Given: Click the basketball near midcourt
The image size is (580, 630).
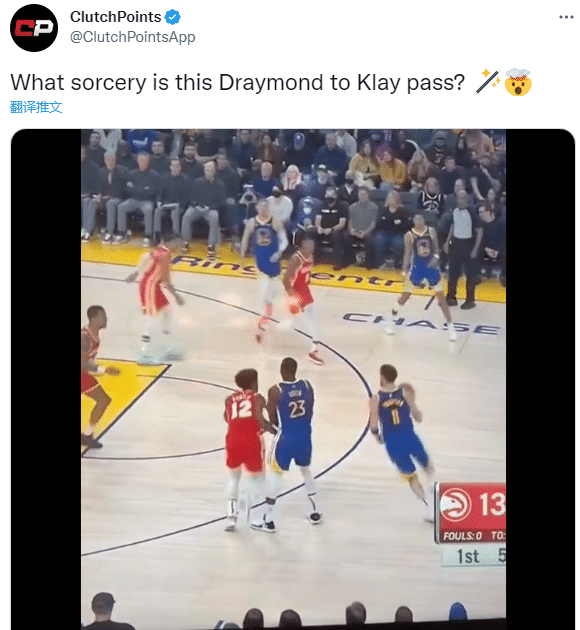Looking at the screenshot, I should point(294,308).
